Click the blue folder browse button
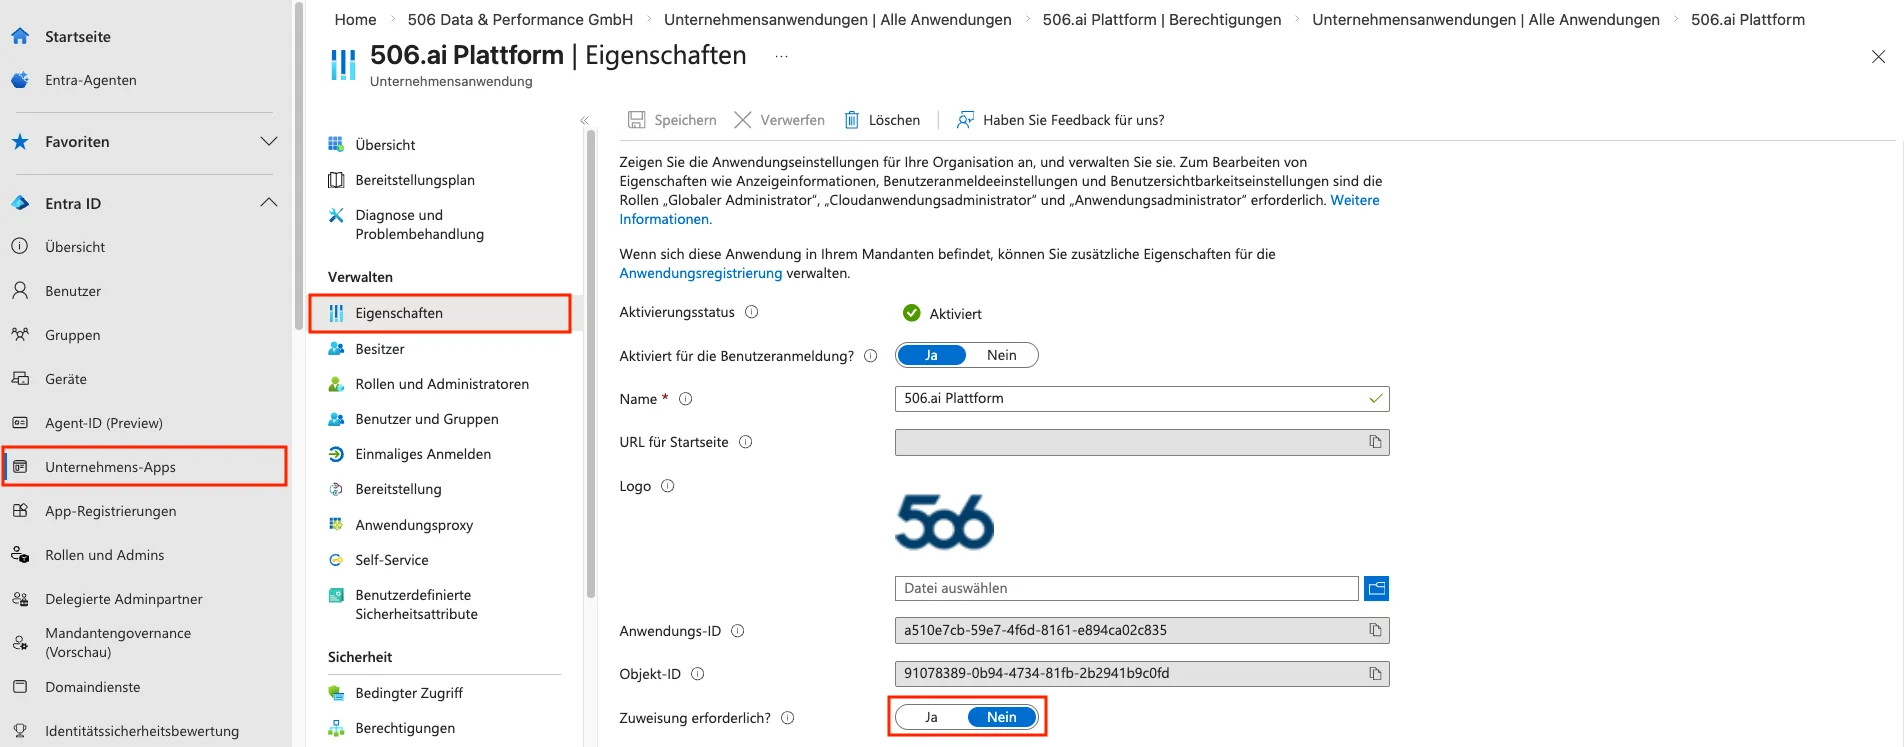 [x=1377, y=588]
